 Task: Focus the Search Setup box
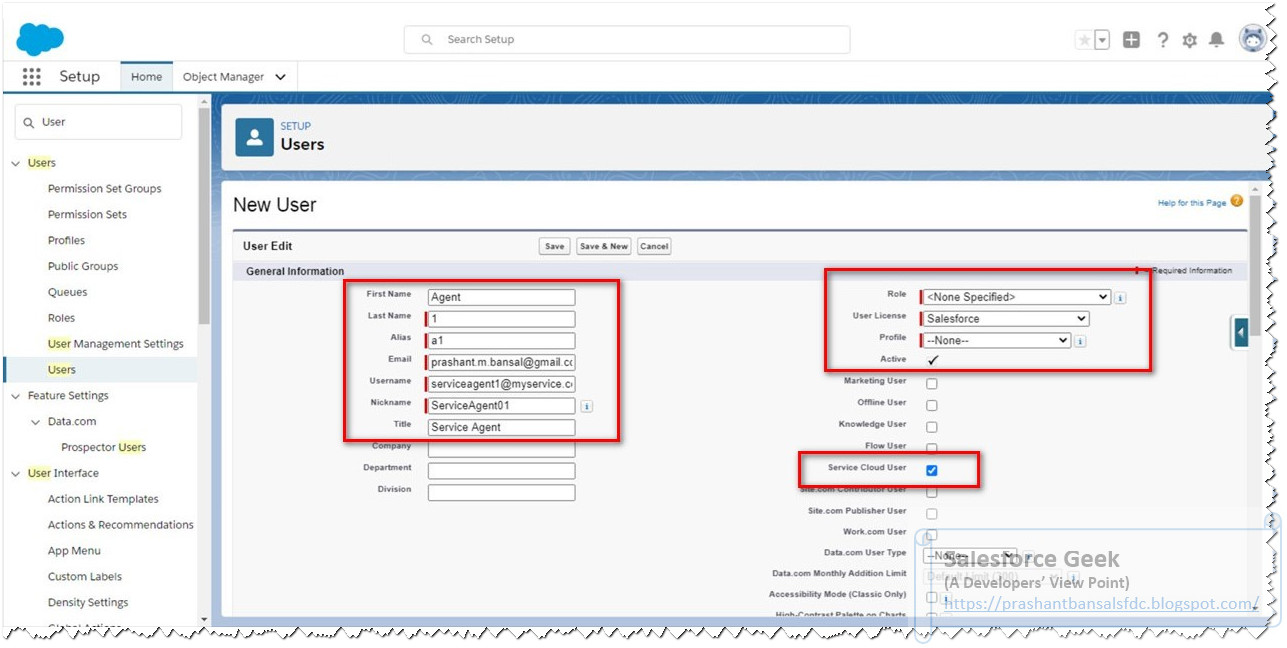pos(627,39)
